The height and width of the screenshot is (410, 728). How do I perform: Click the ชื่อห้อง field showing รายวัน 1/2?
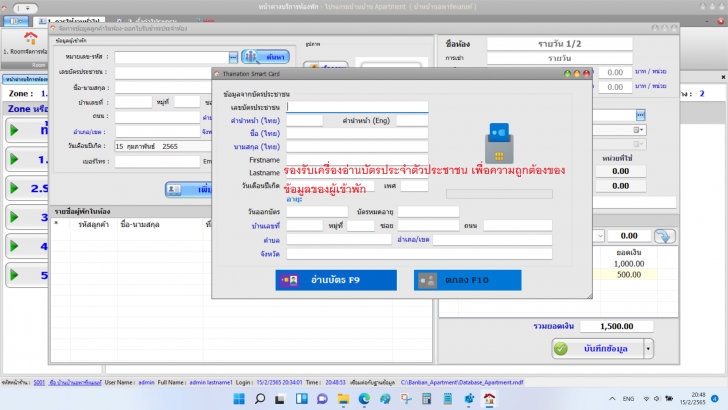tap(559, 44)
